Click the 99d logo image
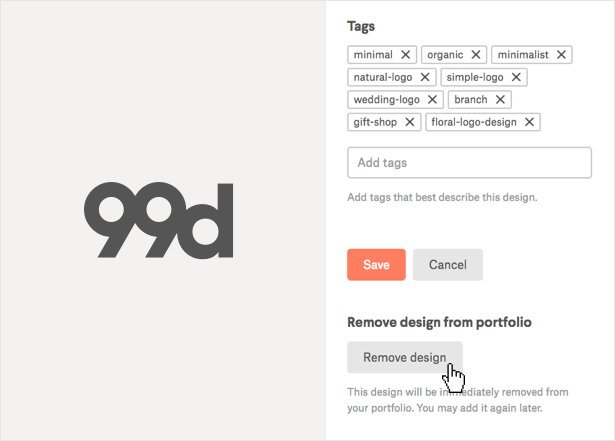Image resolution: width=615 pixels, height=441 pixels. (159, 220)
